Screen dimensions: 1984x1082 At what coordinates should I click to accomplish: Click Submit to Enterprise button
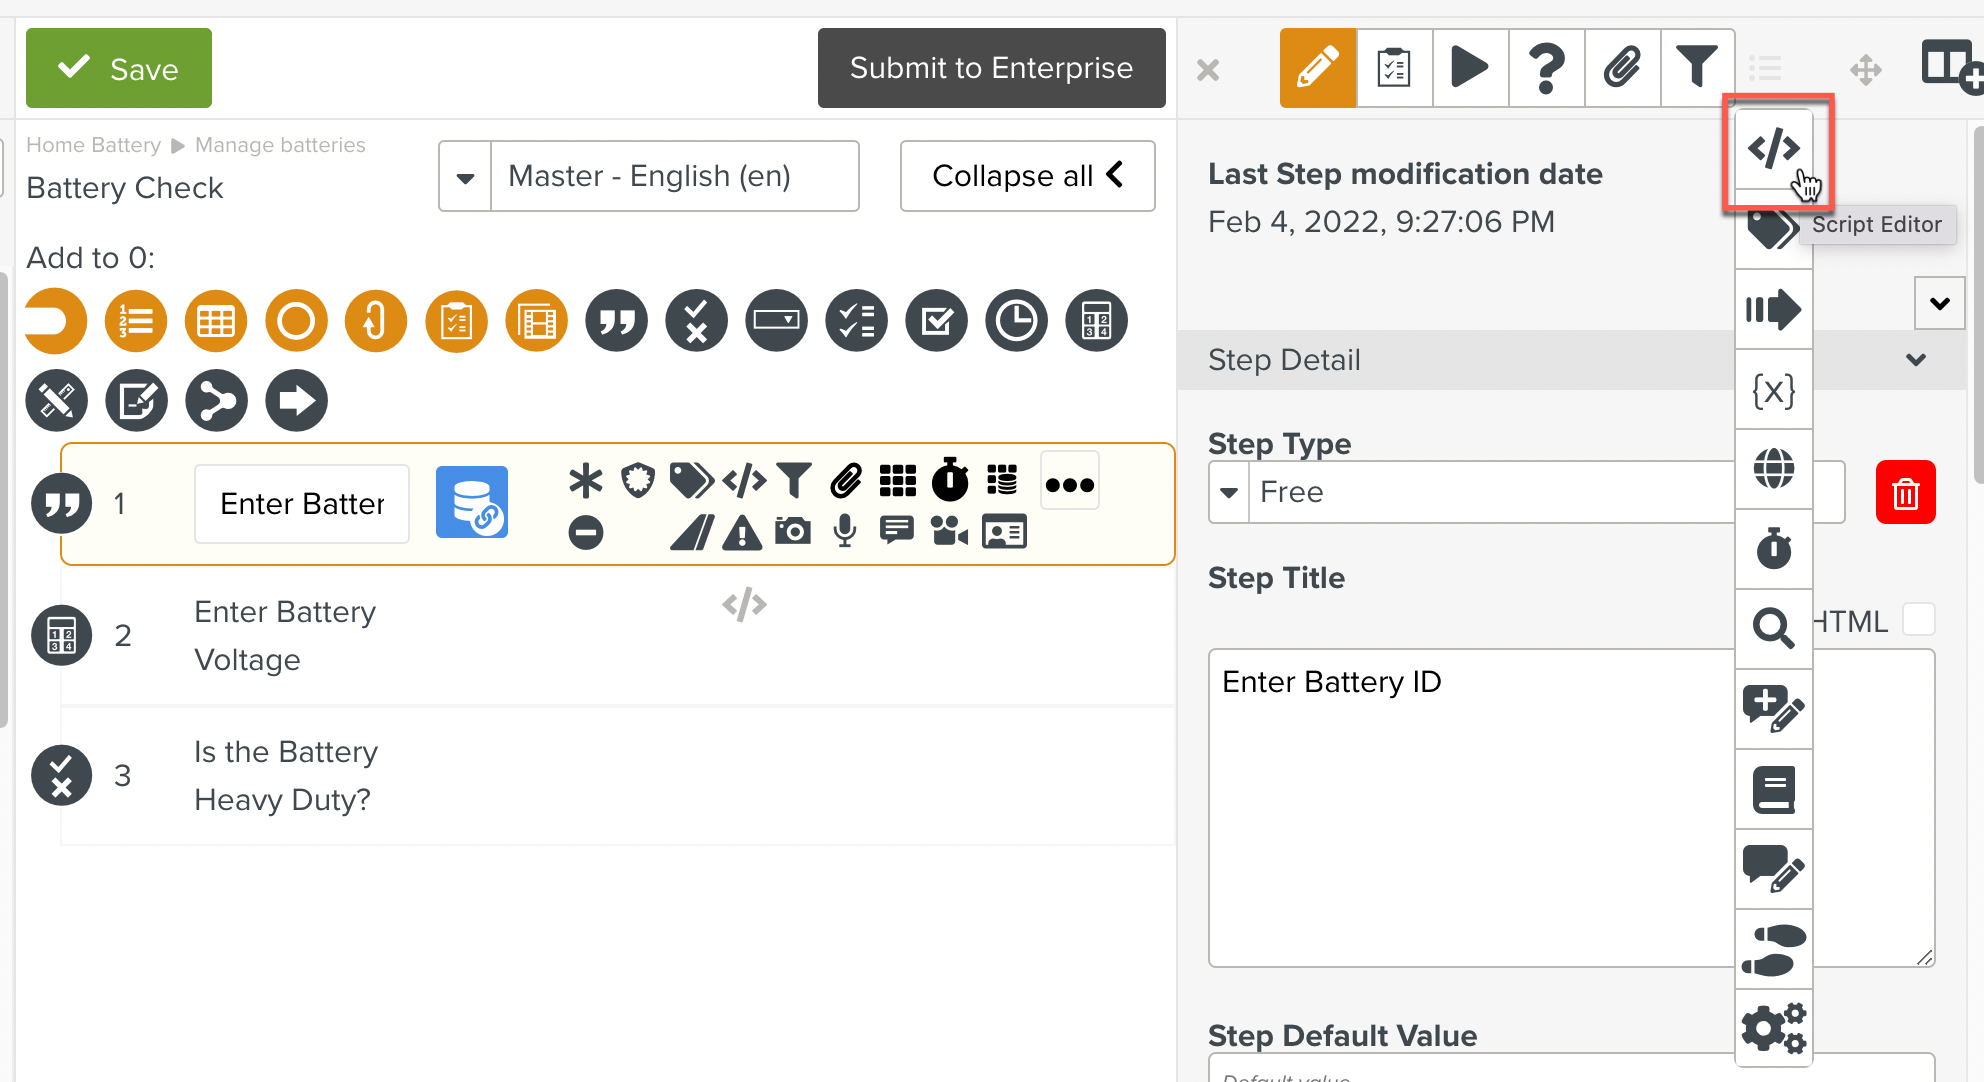(991, 68)
